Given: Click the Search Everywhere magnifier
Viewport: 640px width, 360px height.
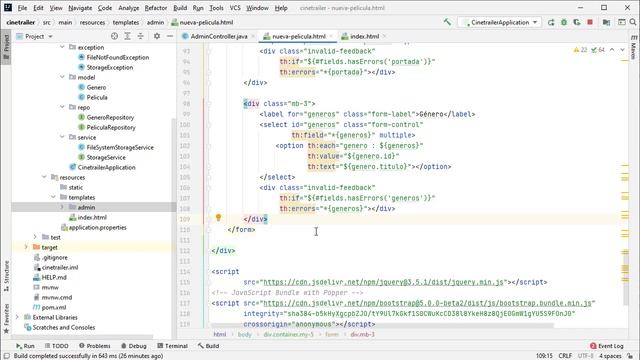Looking at the screenshot, I should click(633, 22).
